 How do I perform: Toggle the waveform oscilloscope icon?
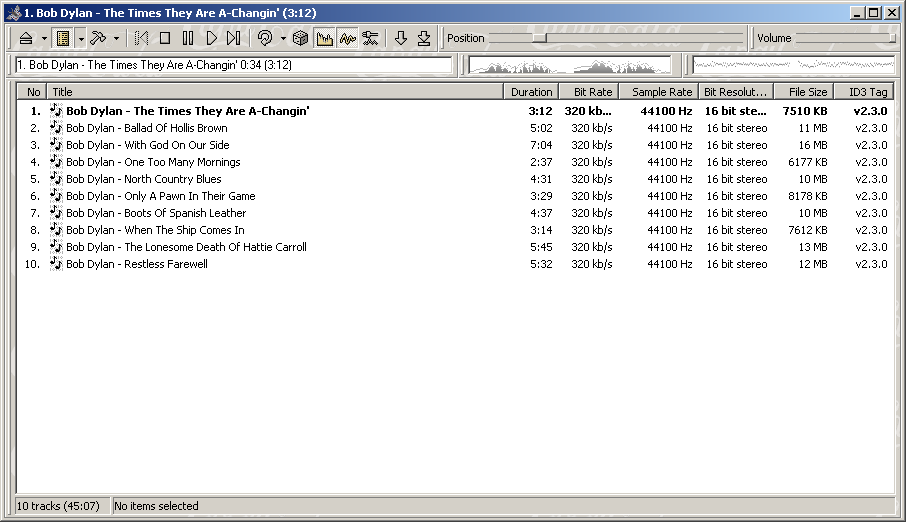(348, 38)
